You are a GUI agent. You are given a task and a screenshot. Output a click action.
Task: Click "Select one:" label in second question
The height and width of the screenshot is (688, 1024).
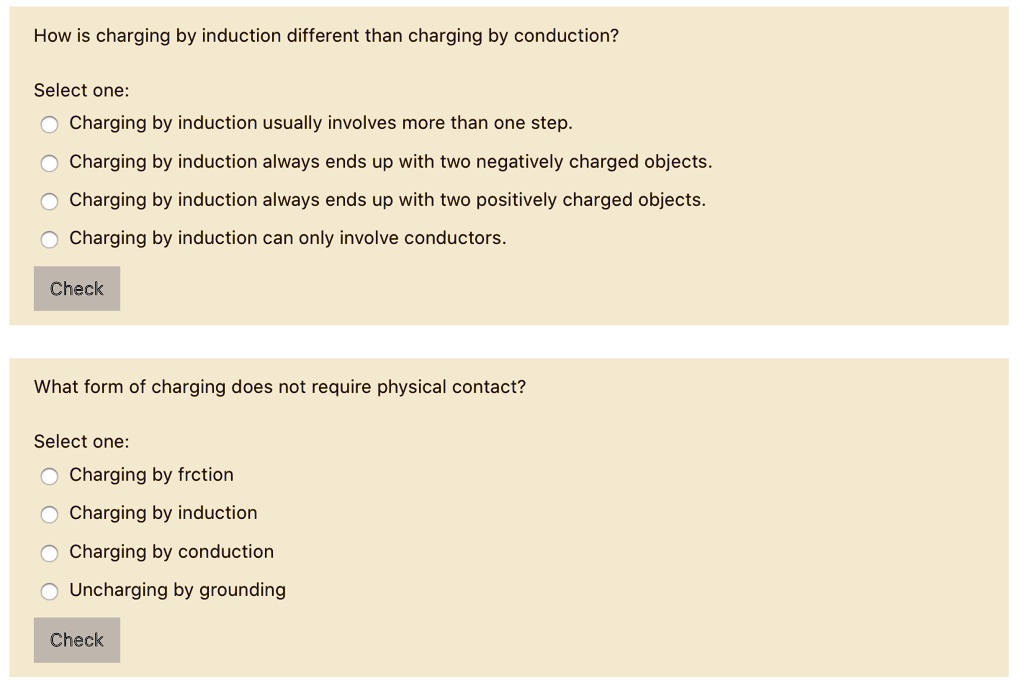(x=81, y=441)
